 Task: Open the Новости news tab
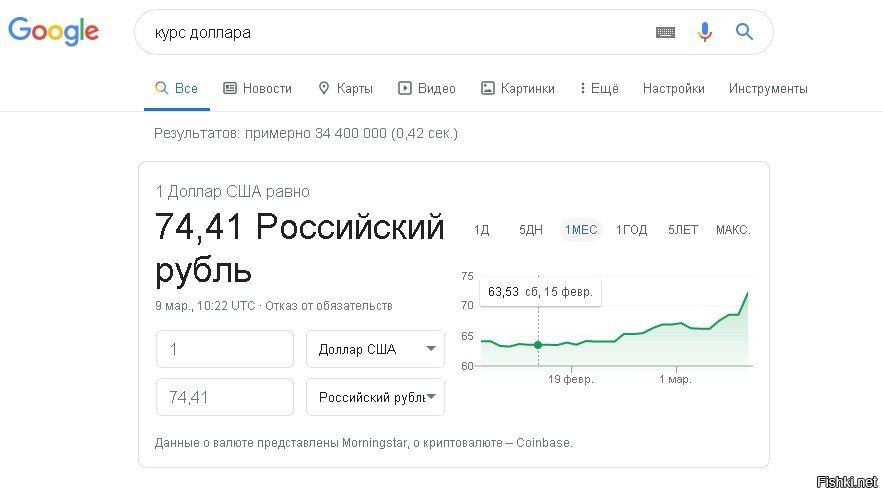coord(258,88)
